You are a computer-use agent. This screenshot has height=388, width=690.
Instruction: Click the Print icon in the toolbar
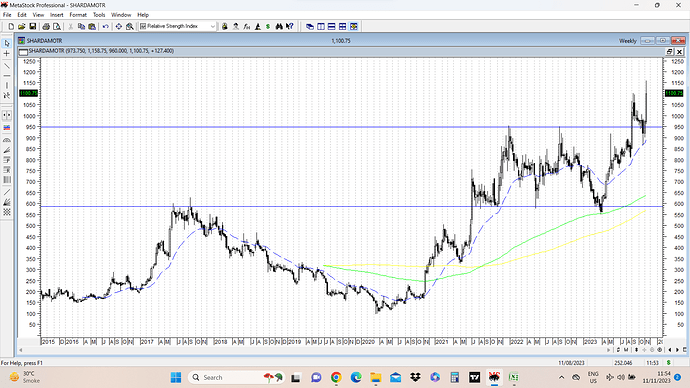click(46, 26)
